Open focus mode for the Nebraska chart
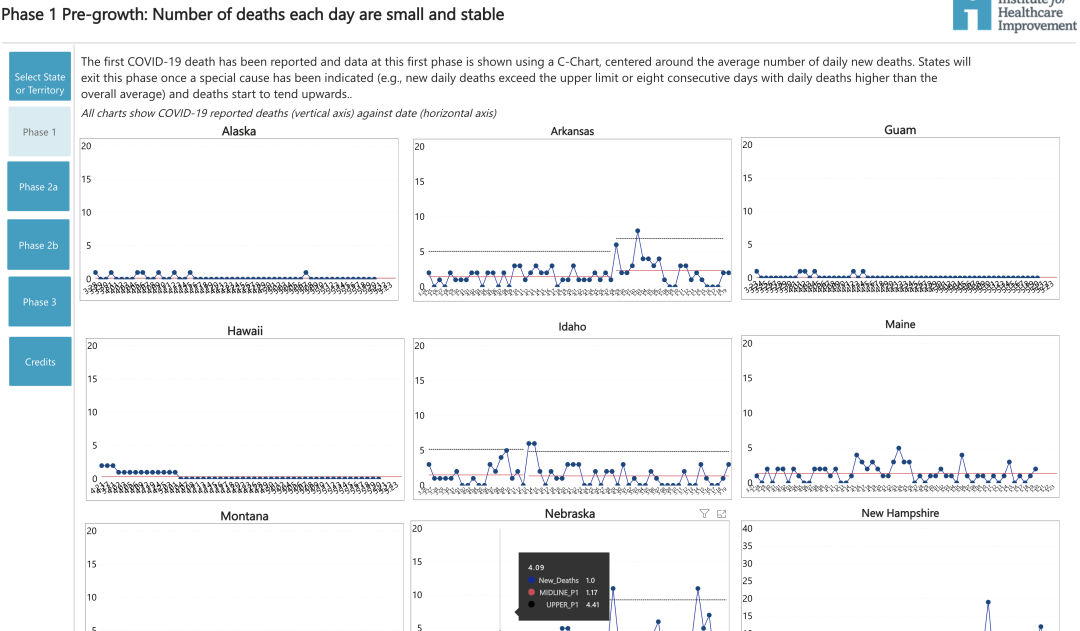Viewport: 1080px width, 631px height. click(722, 513)
